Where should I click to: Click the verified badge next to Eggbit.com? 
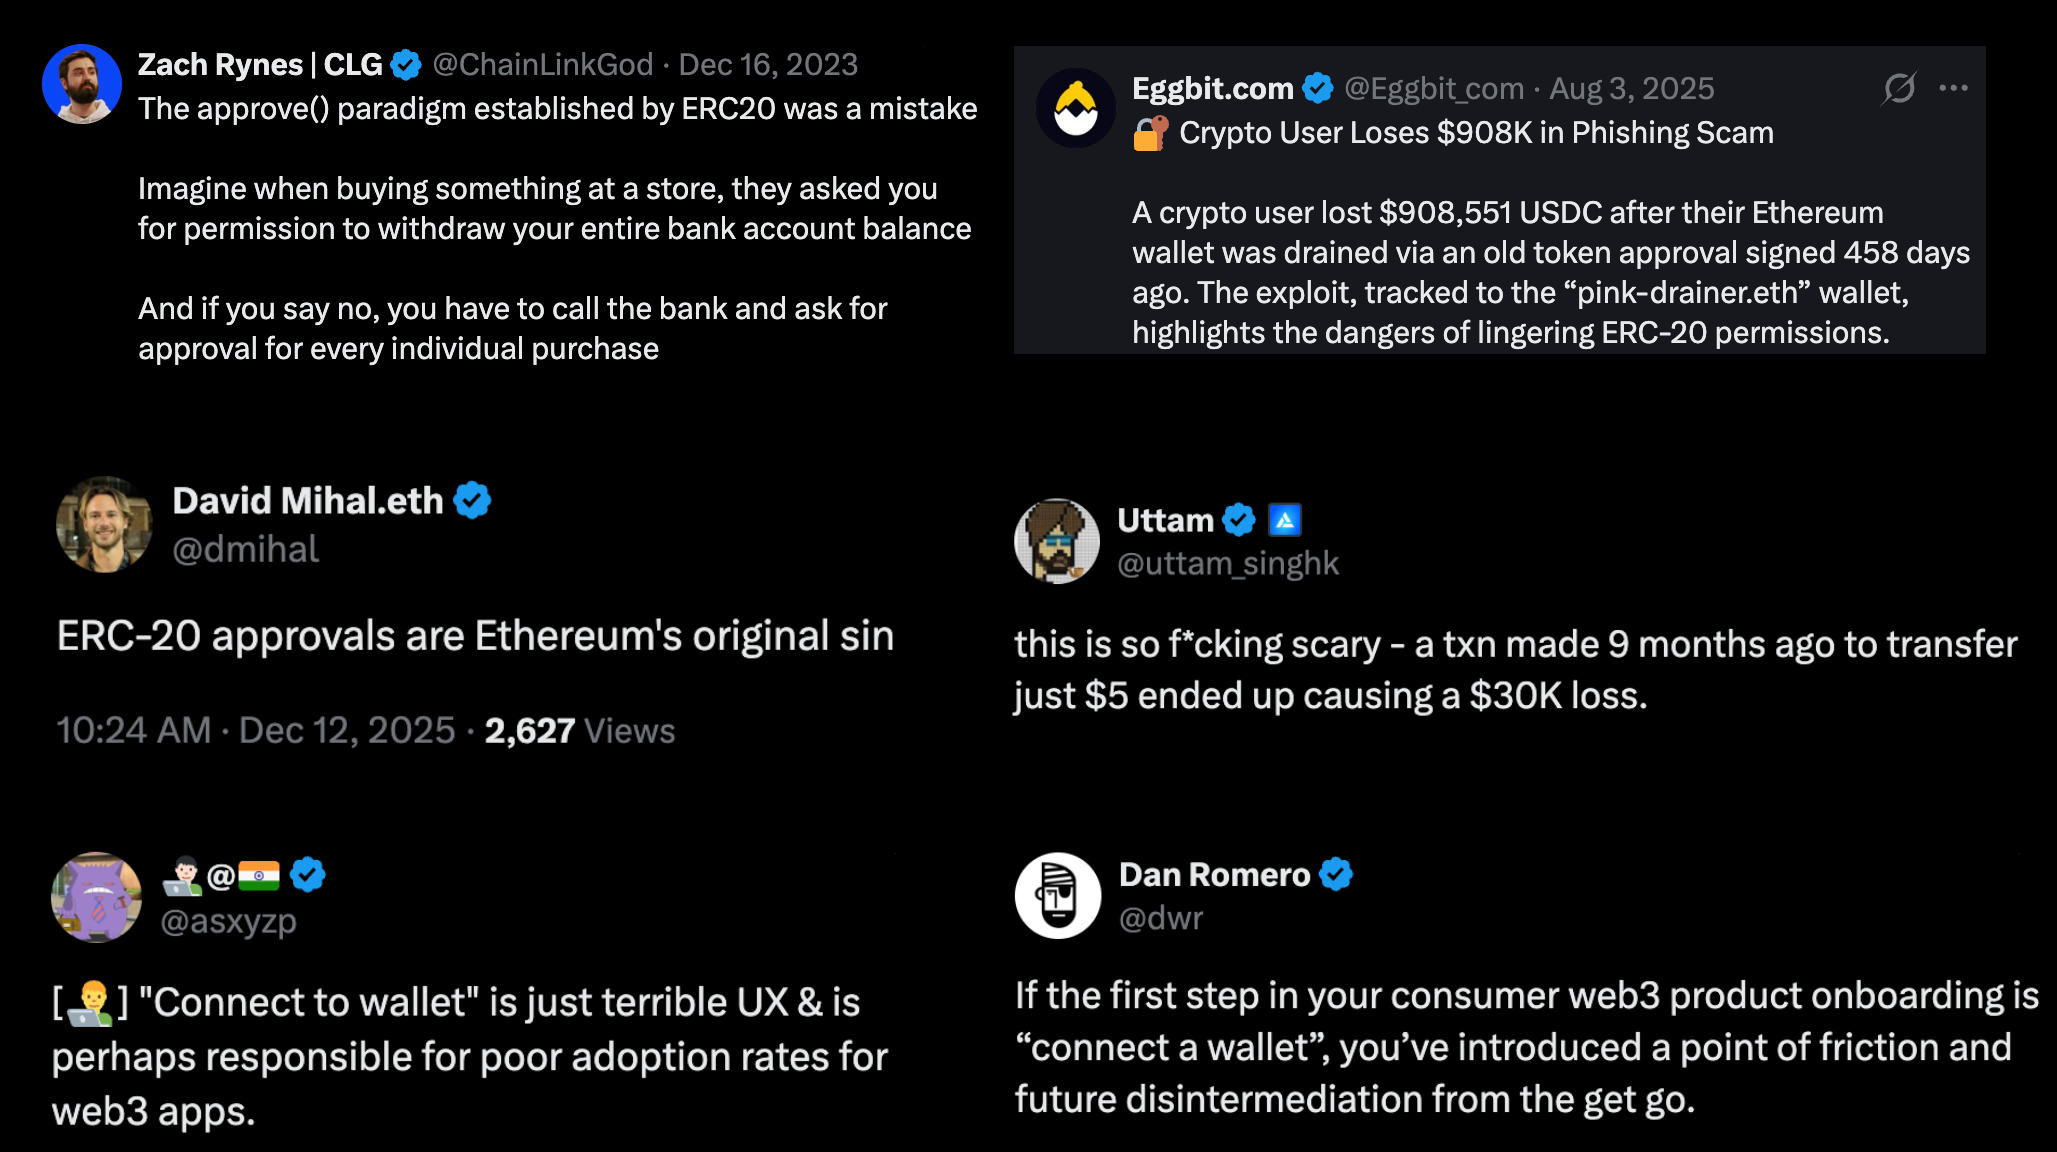1319,88
